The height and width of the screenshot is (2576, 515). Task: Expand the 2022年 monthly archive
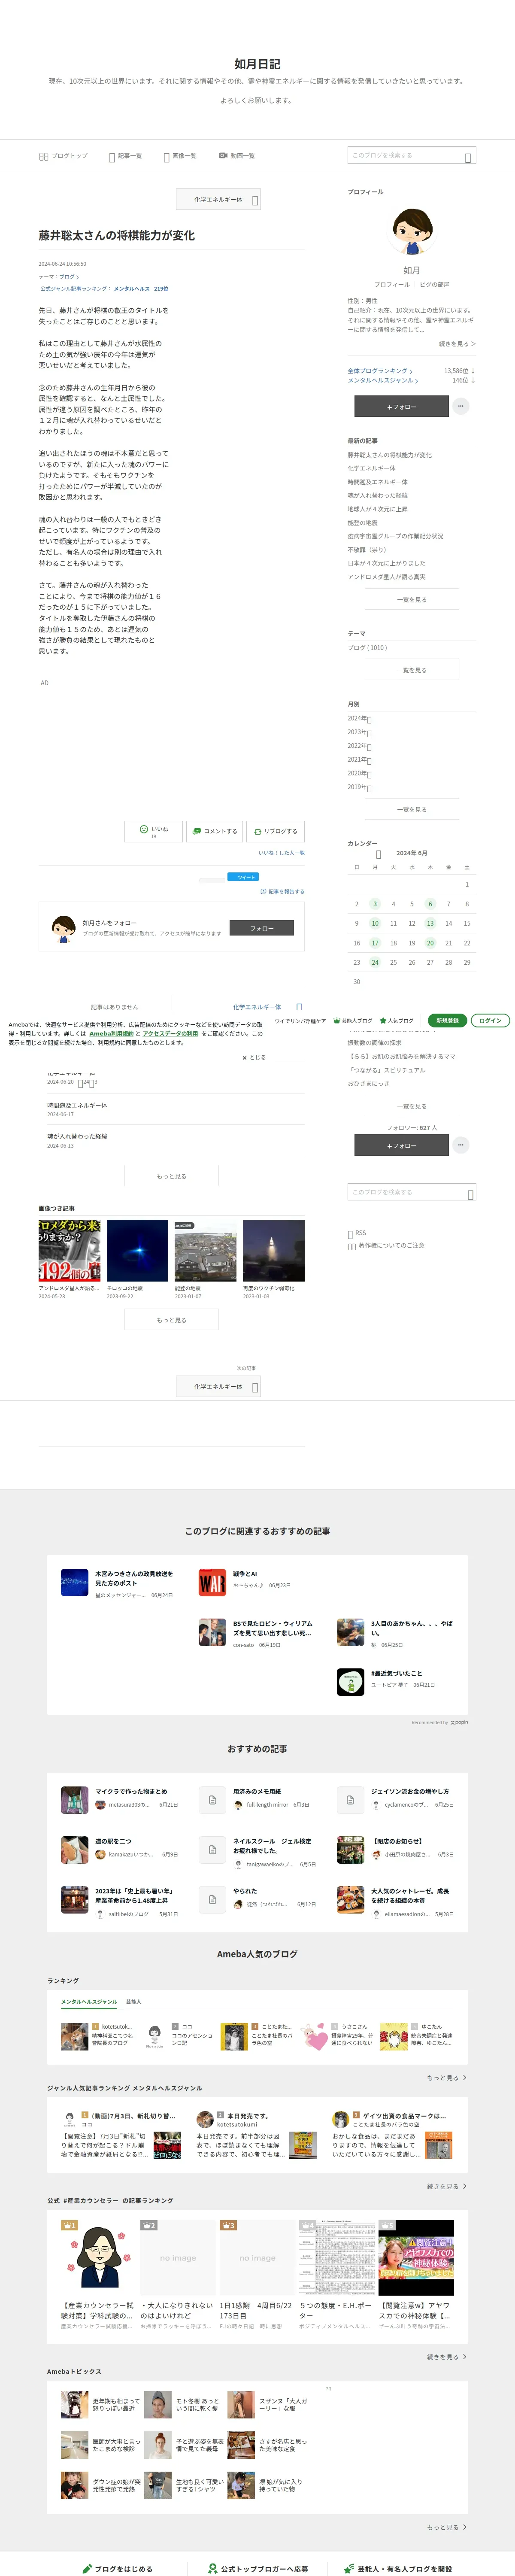click(x=359, y=746)
